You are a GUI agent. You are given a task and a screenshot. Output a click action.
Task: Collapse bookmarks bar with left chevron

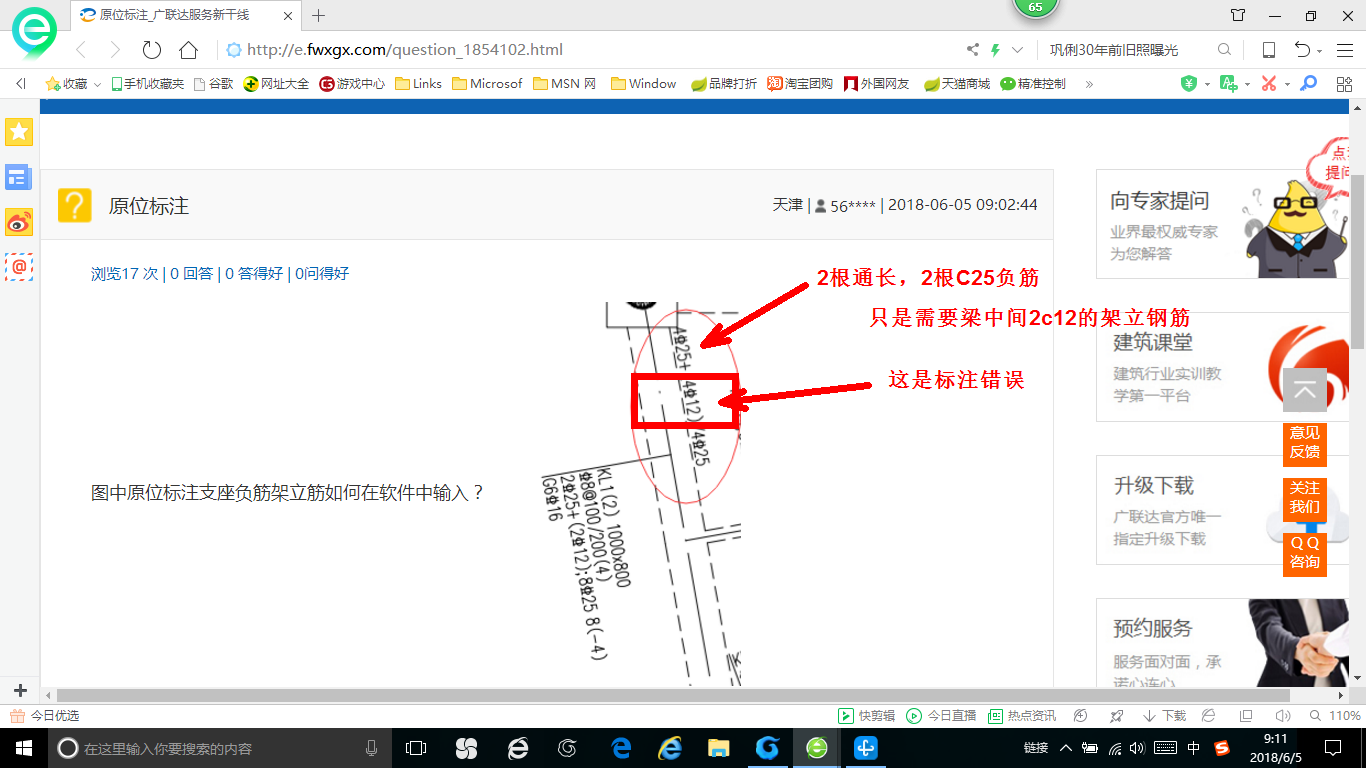[21, 84]
